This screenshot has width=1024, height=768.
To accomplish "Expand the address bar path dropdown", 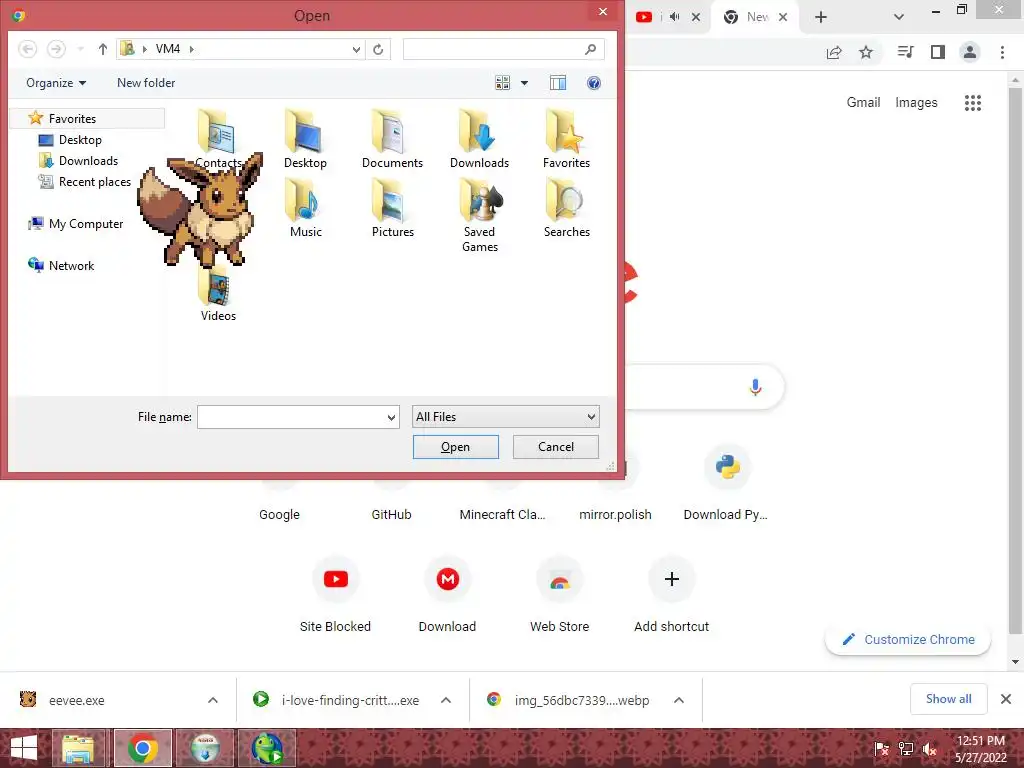I will tap(356, 50).
